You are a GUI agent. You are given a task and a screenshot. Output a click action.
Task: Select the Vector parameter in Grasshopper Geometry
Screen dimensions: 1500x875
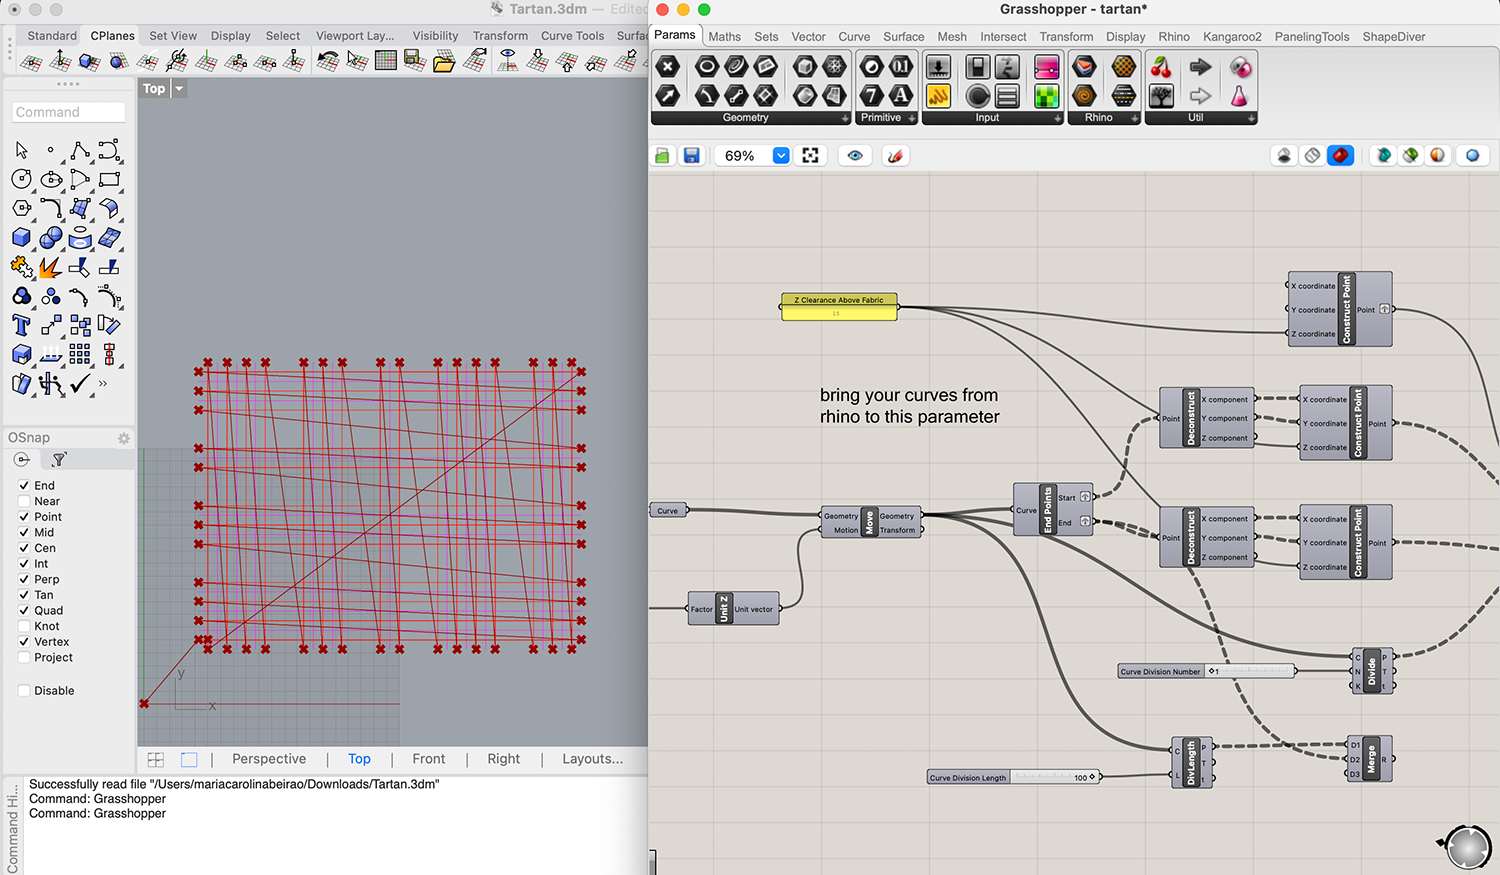668,96
